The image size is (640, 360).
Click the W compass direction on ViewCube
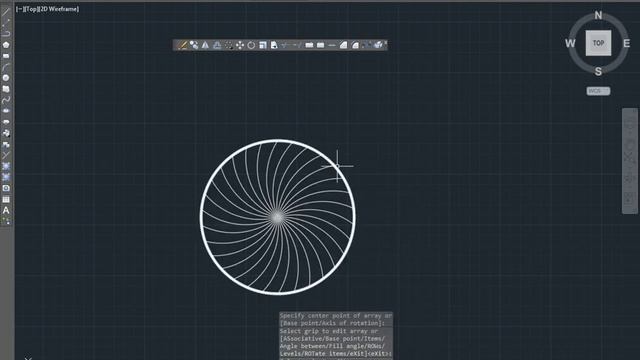pyautogui.click(x=570, y=43)
